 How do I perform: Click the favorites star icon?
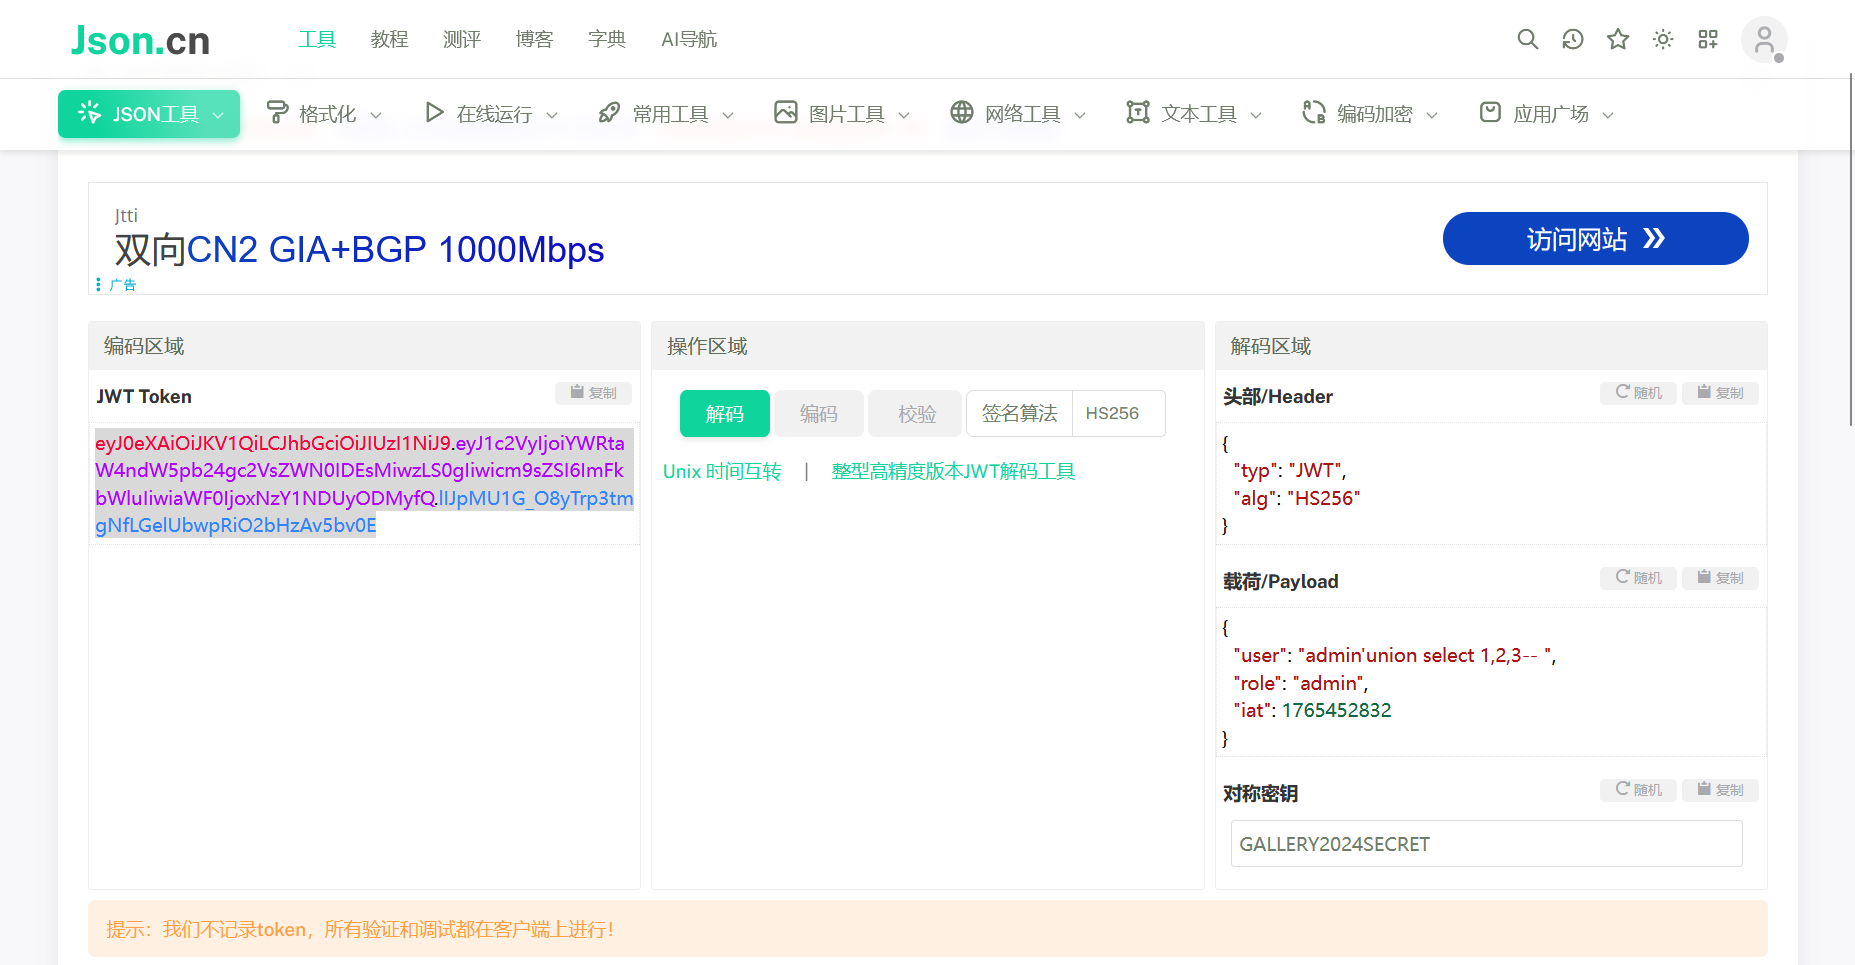pyautogui.click(x=1618, y=39)
